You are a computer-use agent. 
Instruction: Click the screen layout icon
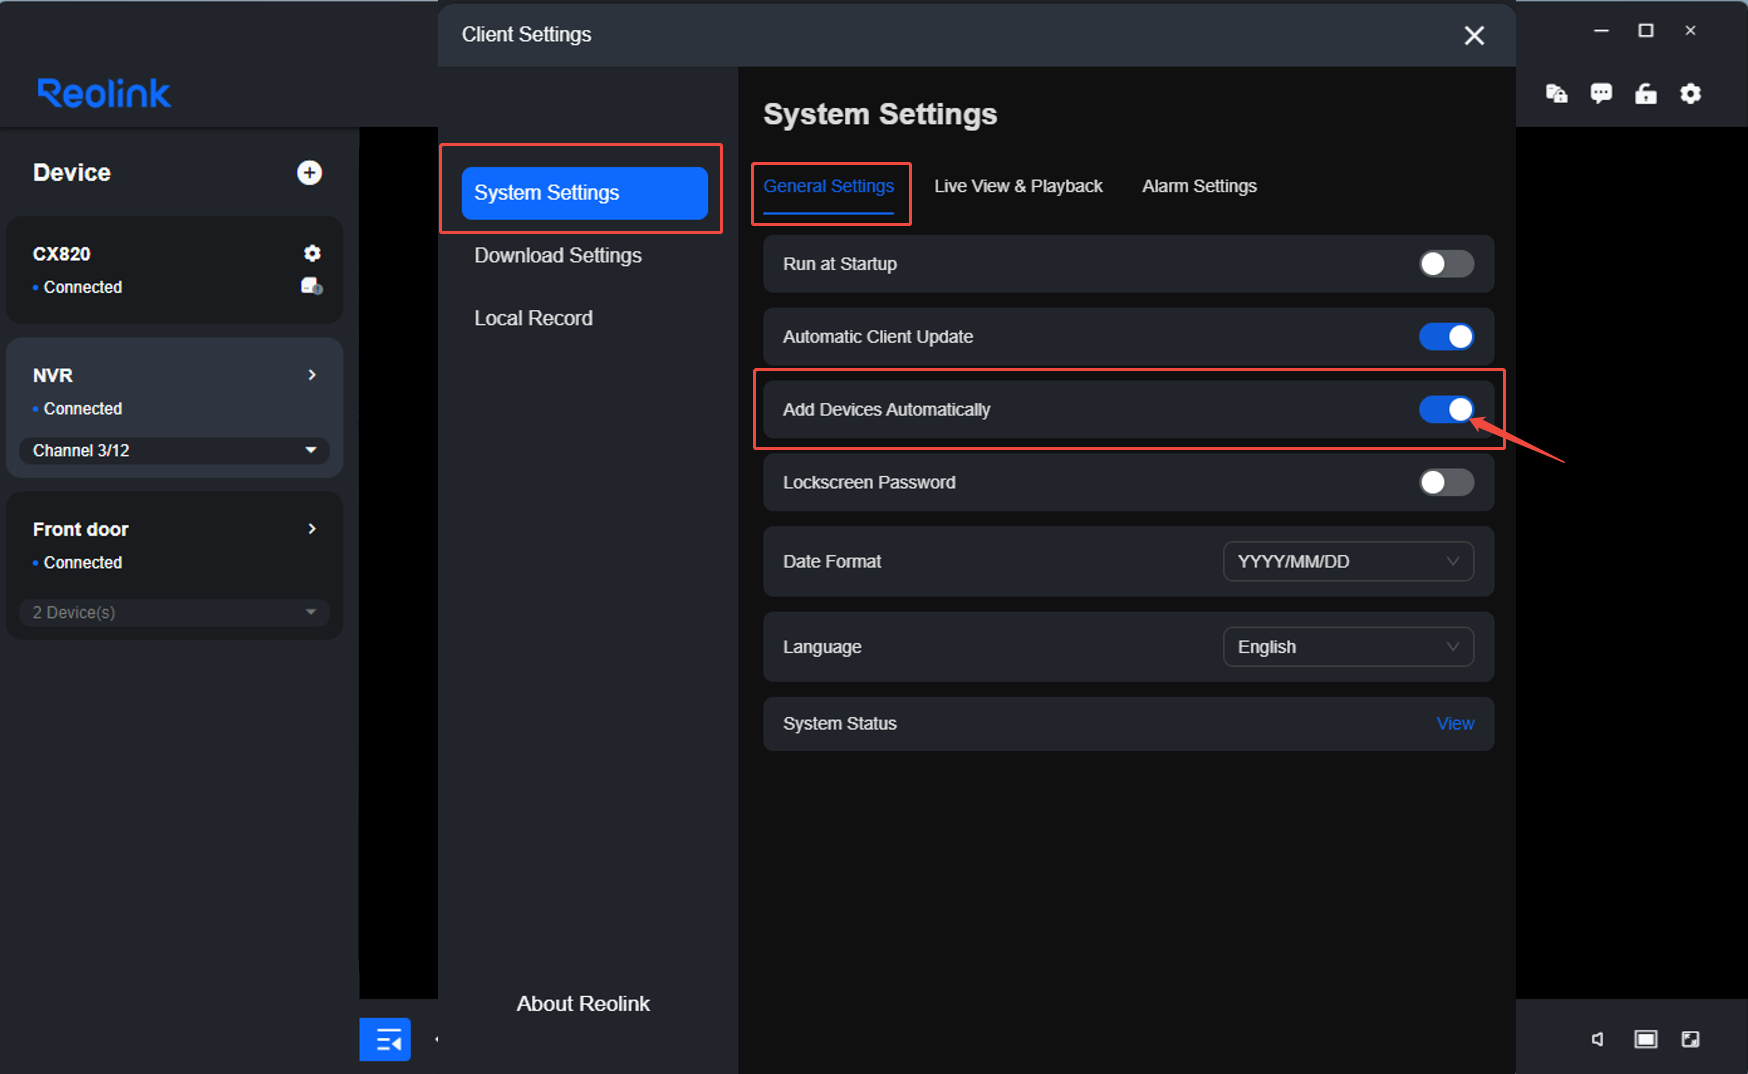tap(1645, 1039)
